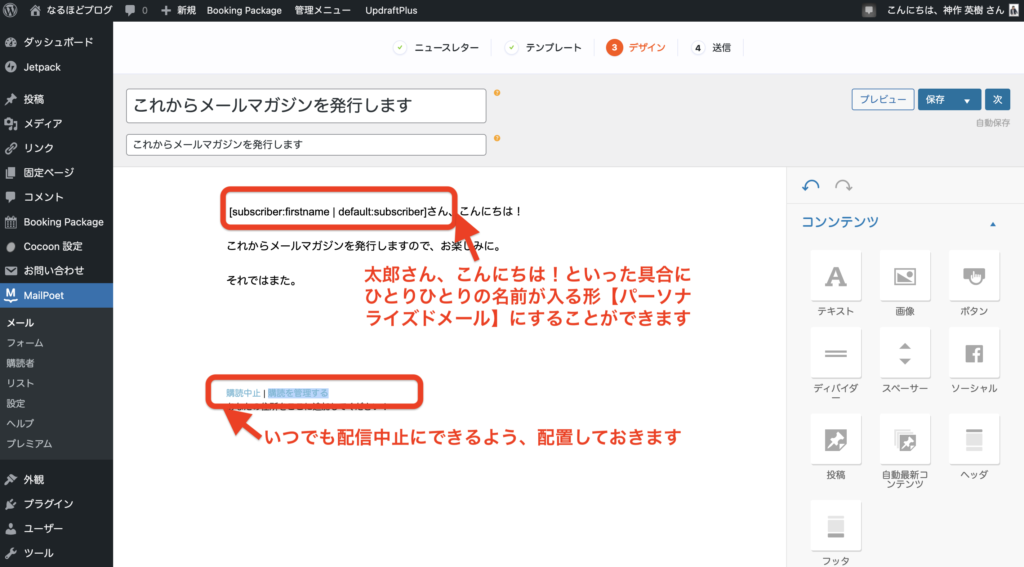Open the プレミアム submenu item
This screenshot has height=567, width=1024.
click(x=29, y=444)
